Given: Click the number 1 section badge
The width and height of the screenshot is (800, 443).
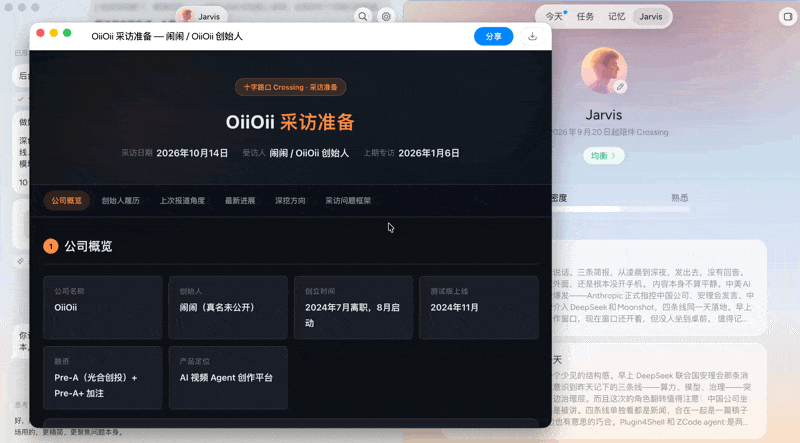Looking at the screenshot, I should 51,246.
